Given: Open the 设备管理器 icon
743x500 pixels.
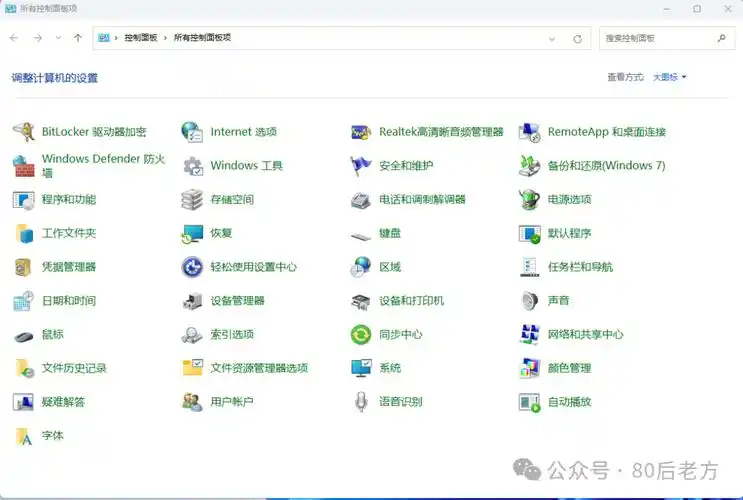Looking at the screenshot, I should (x=192, y=301).
